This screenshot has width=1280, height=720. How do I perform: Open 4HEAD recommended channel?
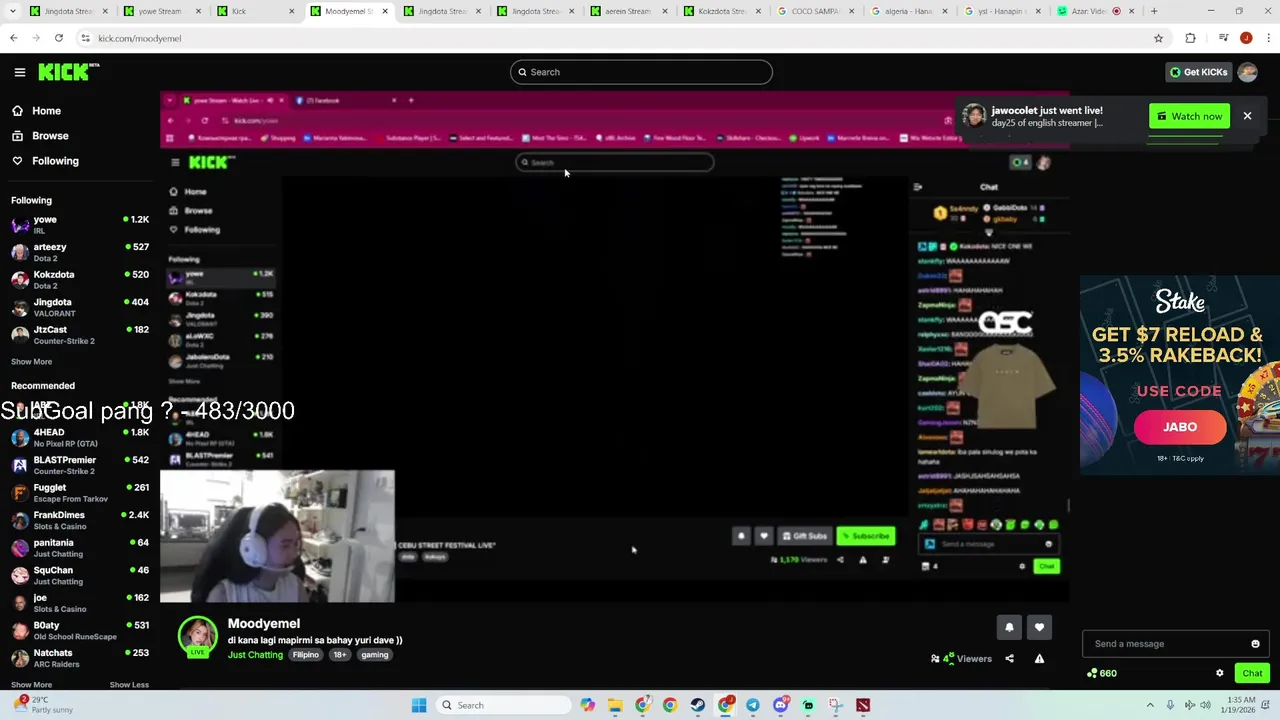[x=80, y=437]
